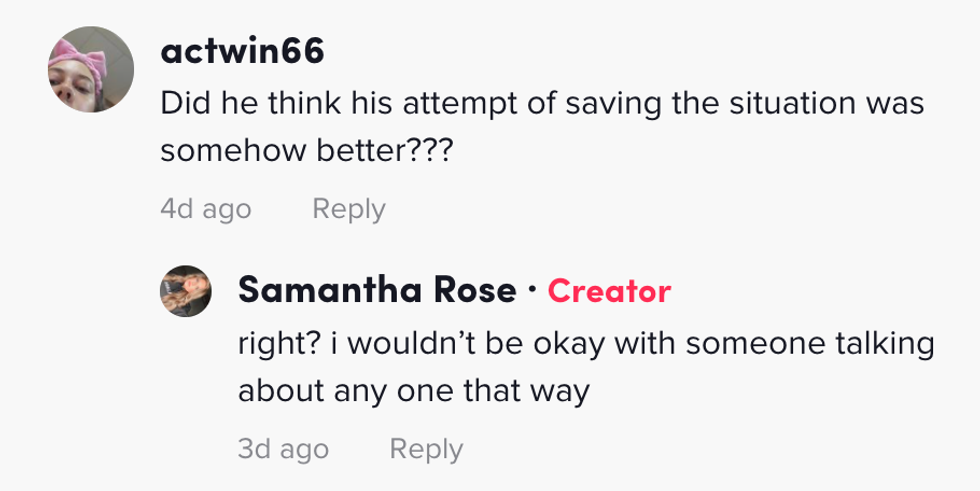Click the 3d ago timestamp

tap(283, 449)
